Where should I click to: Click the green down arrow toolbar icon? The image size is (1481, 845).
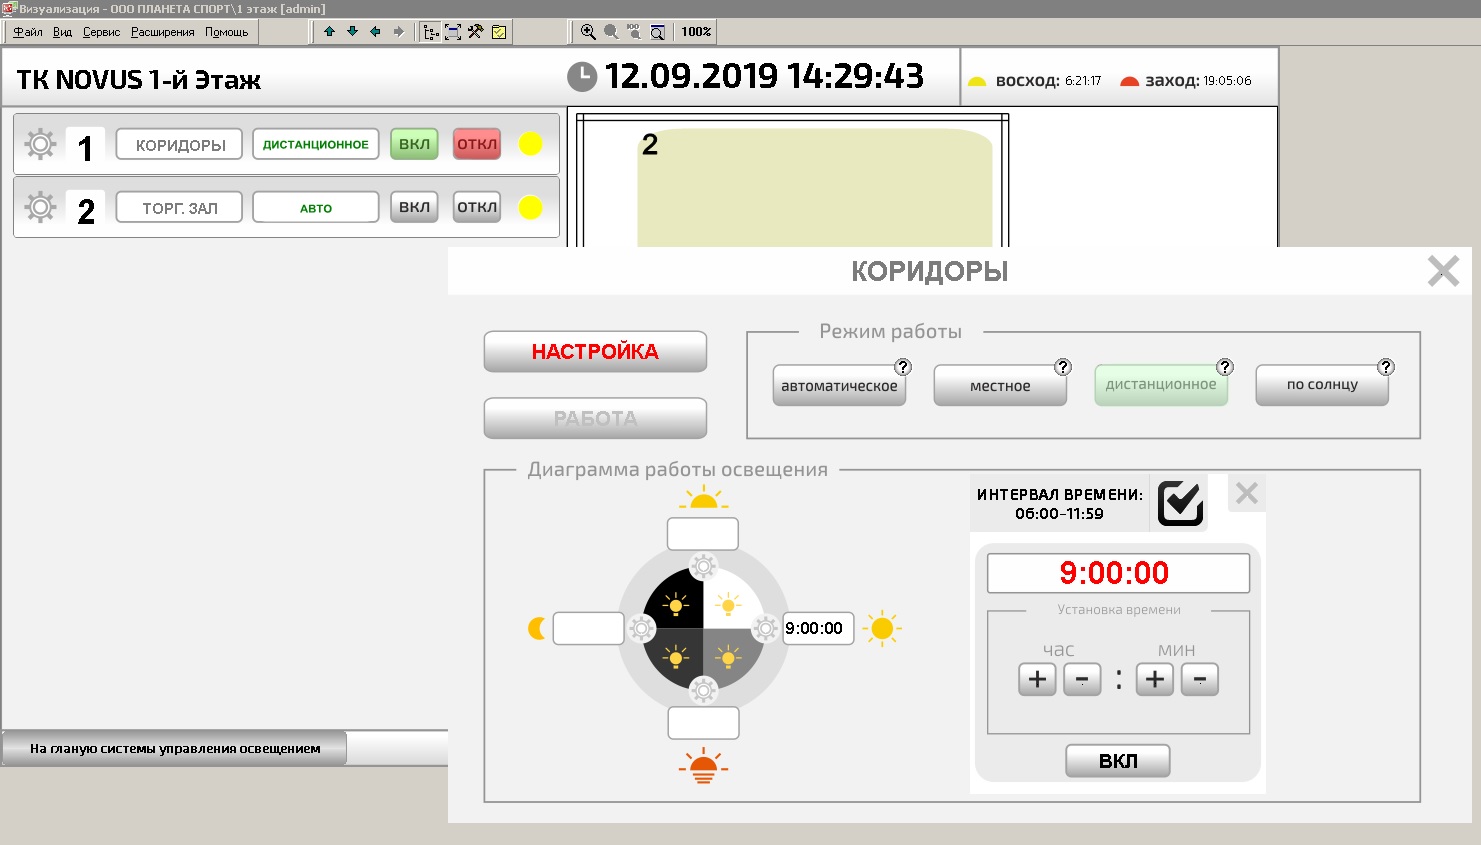(352, 32)
